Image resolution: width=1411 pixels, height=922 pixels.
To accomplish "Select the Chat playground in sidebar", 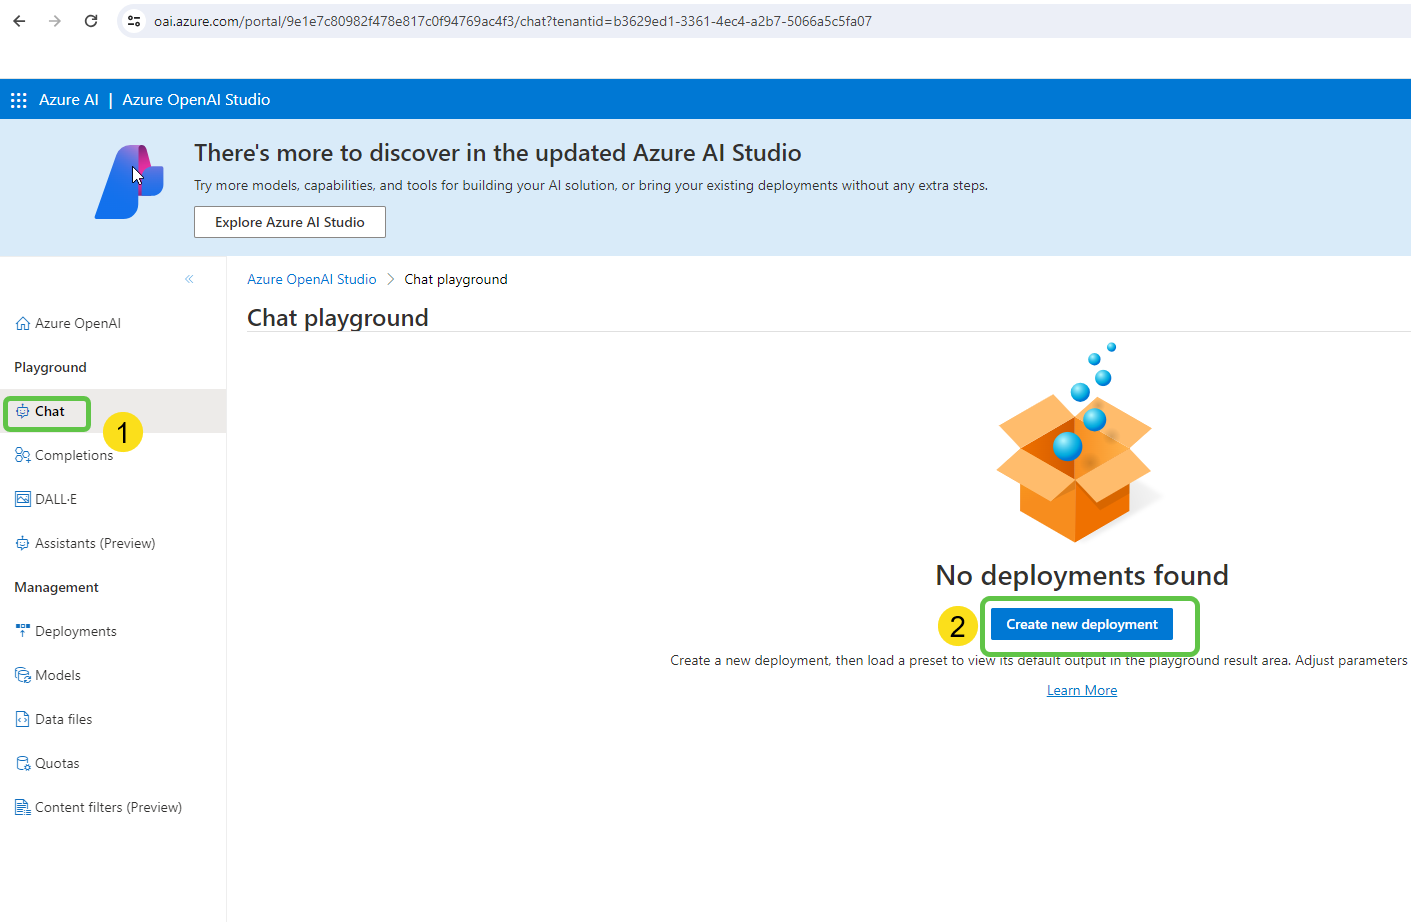I will 46,411.
